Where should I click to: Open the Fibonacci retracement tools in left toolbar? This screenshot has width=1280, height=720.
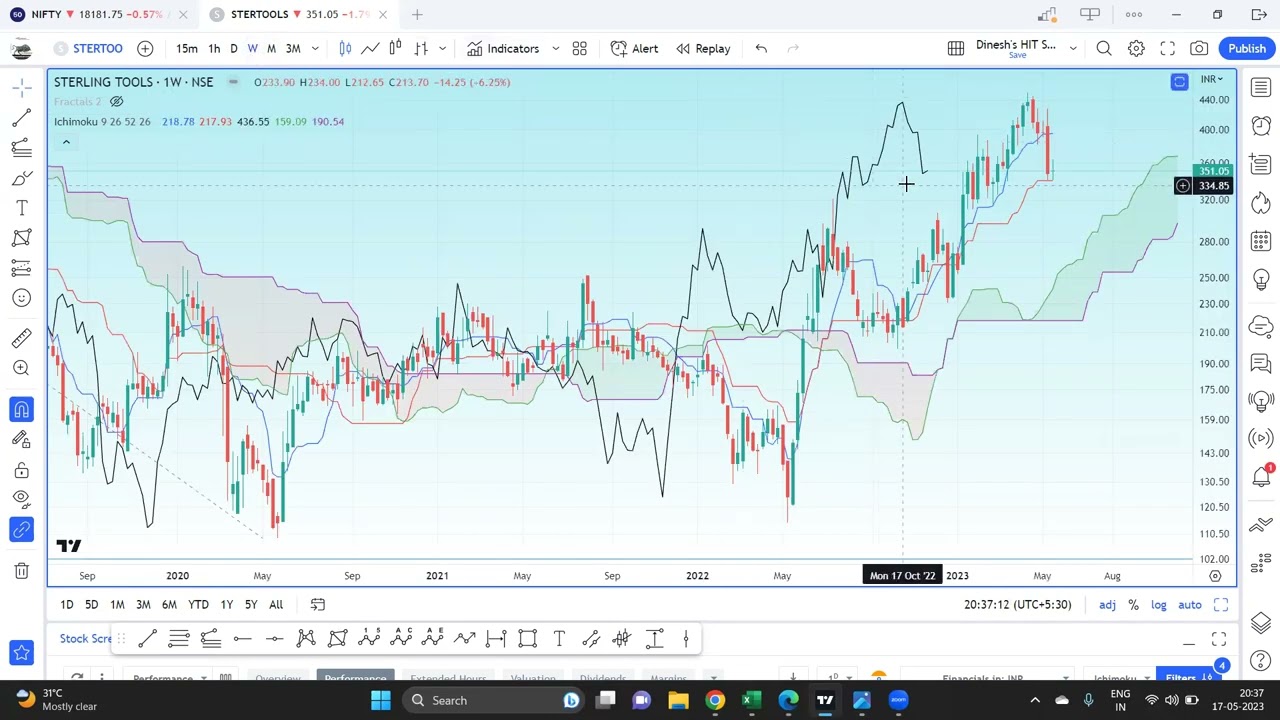coord(22,148)
